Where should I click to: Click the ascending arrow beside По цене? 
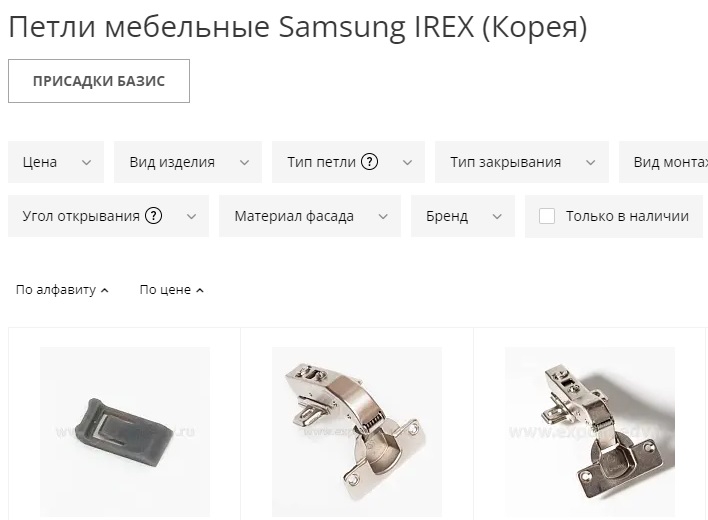pos(200,290)
